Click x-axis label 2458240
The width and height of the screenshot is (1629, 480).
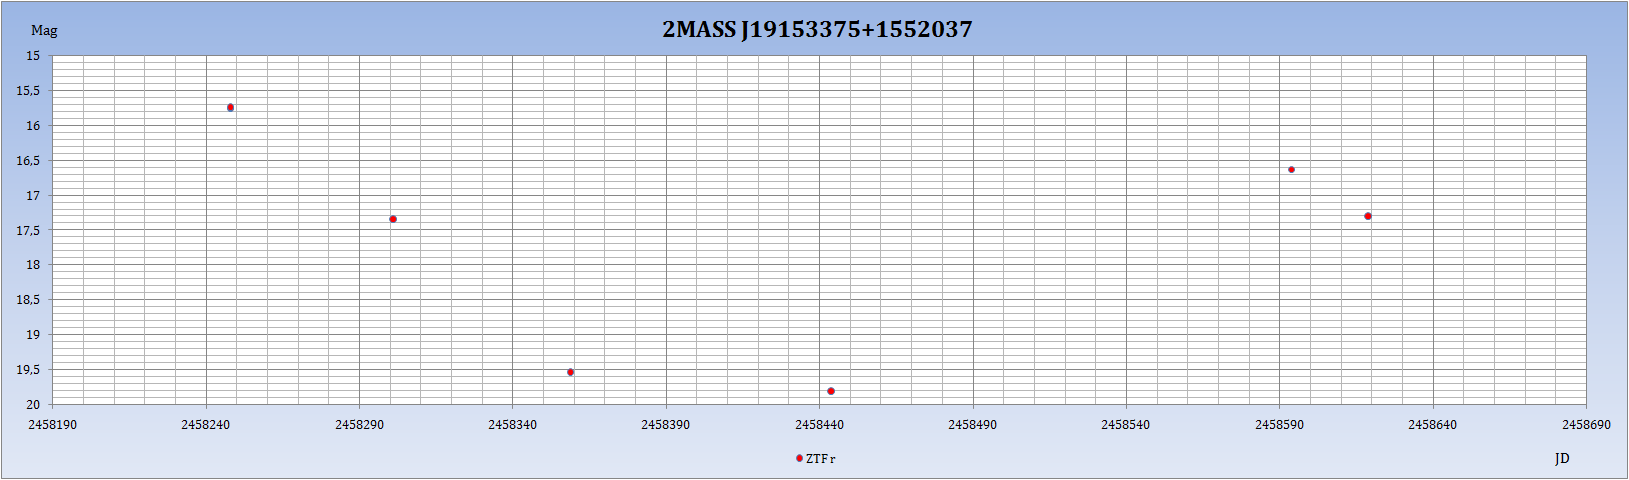point(205,425)
